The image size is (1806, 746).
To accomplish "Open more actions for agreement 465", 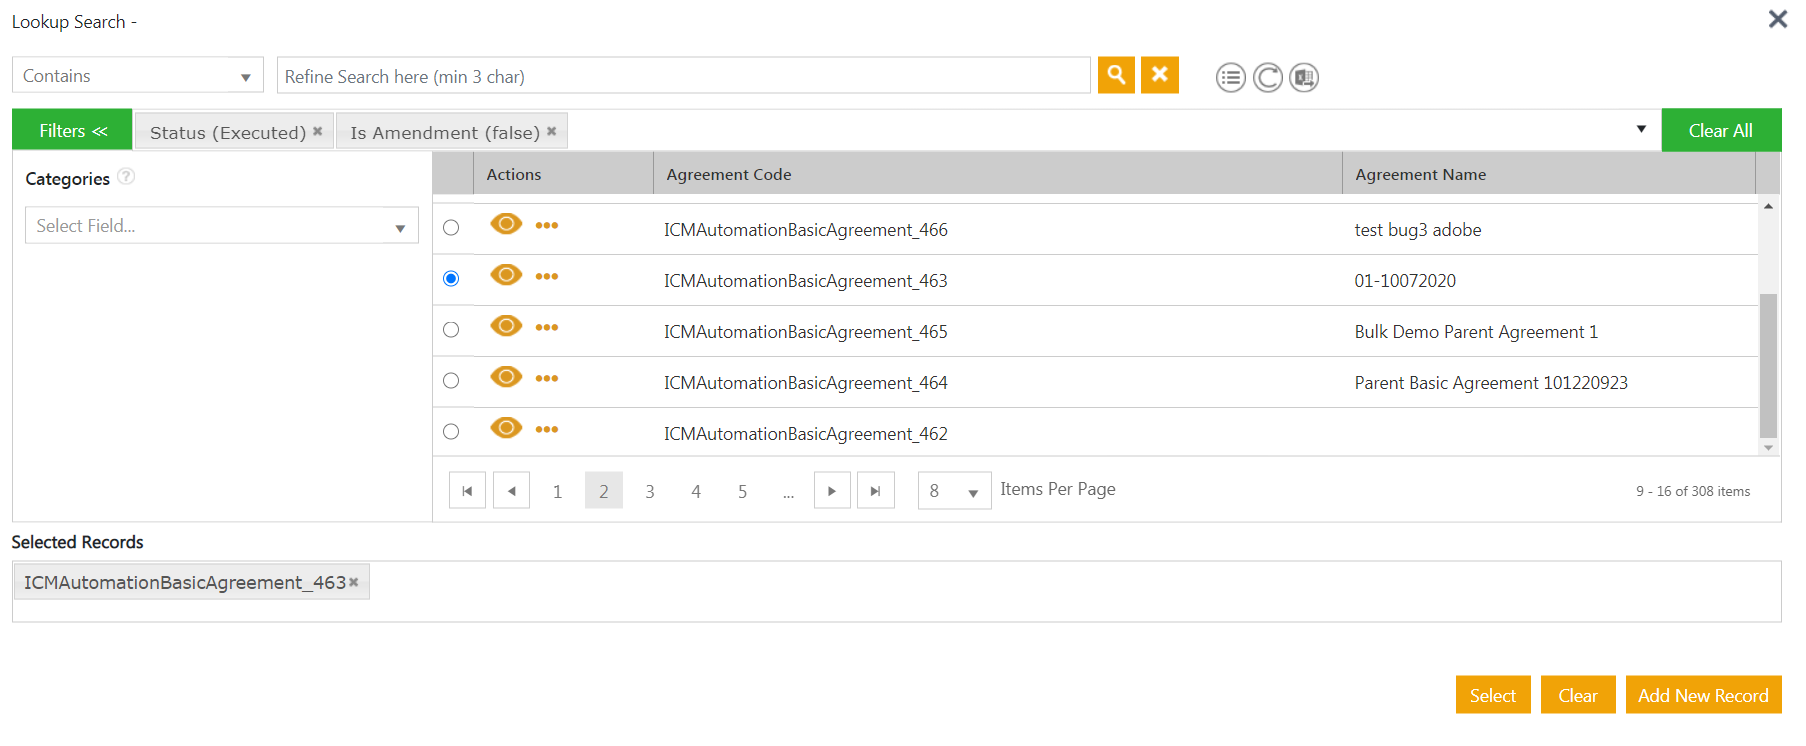I will click(x=546, y=327).
